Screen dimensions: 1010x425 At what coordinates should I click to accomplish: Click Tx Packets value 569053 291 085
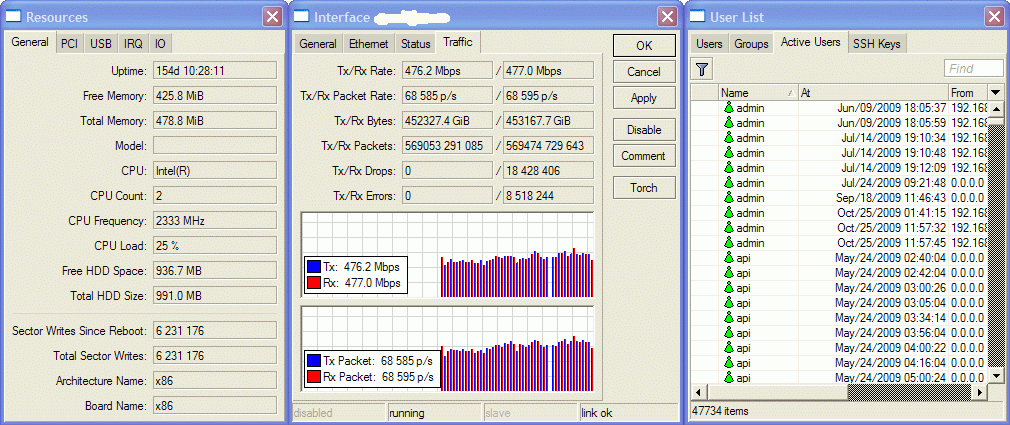point(447,146)
